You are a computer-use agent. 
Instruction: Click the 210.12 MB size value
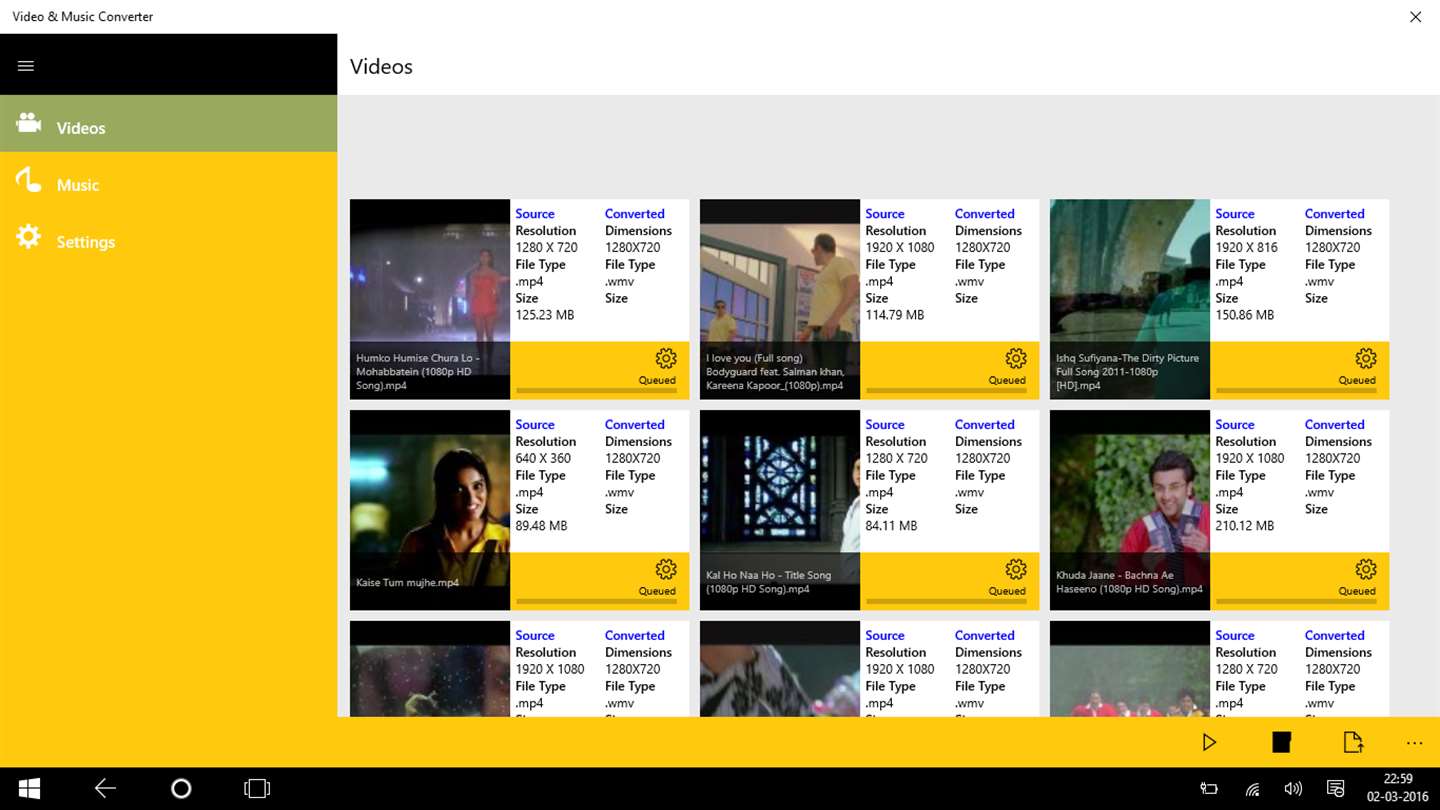click(x=1245, y=526)
